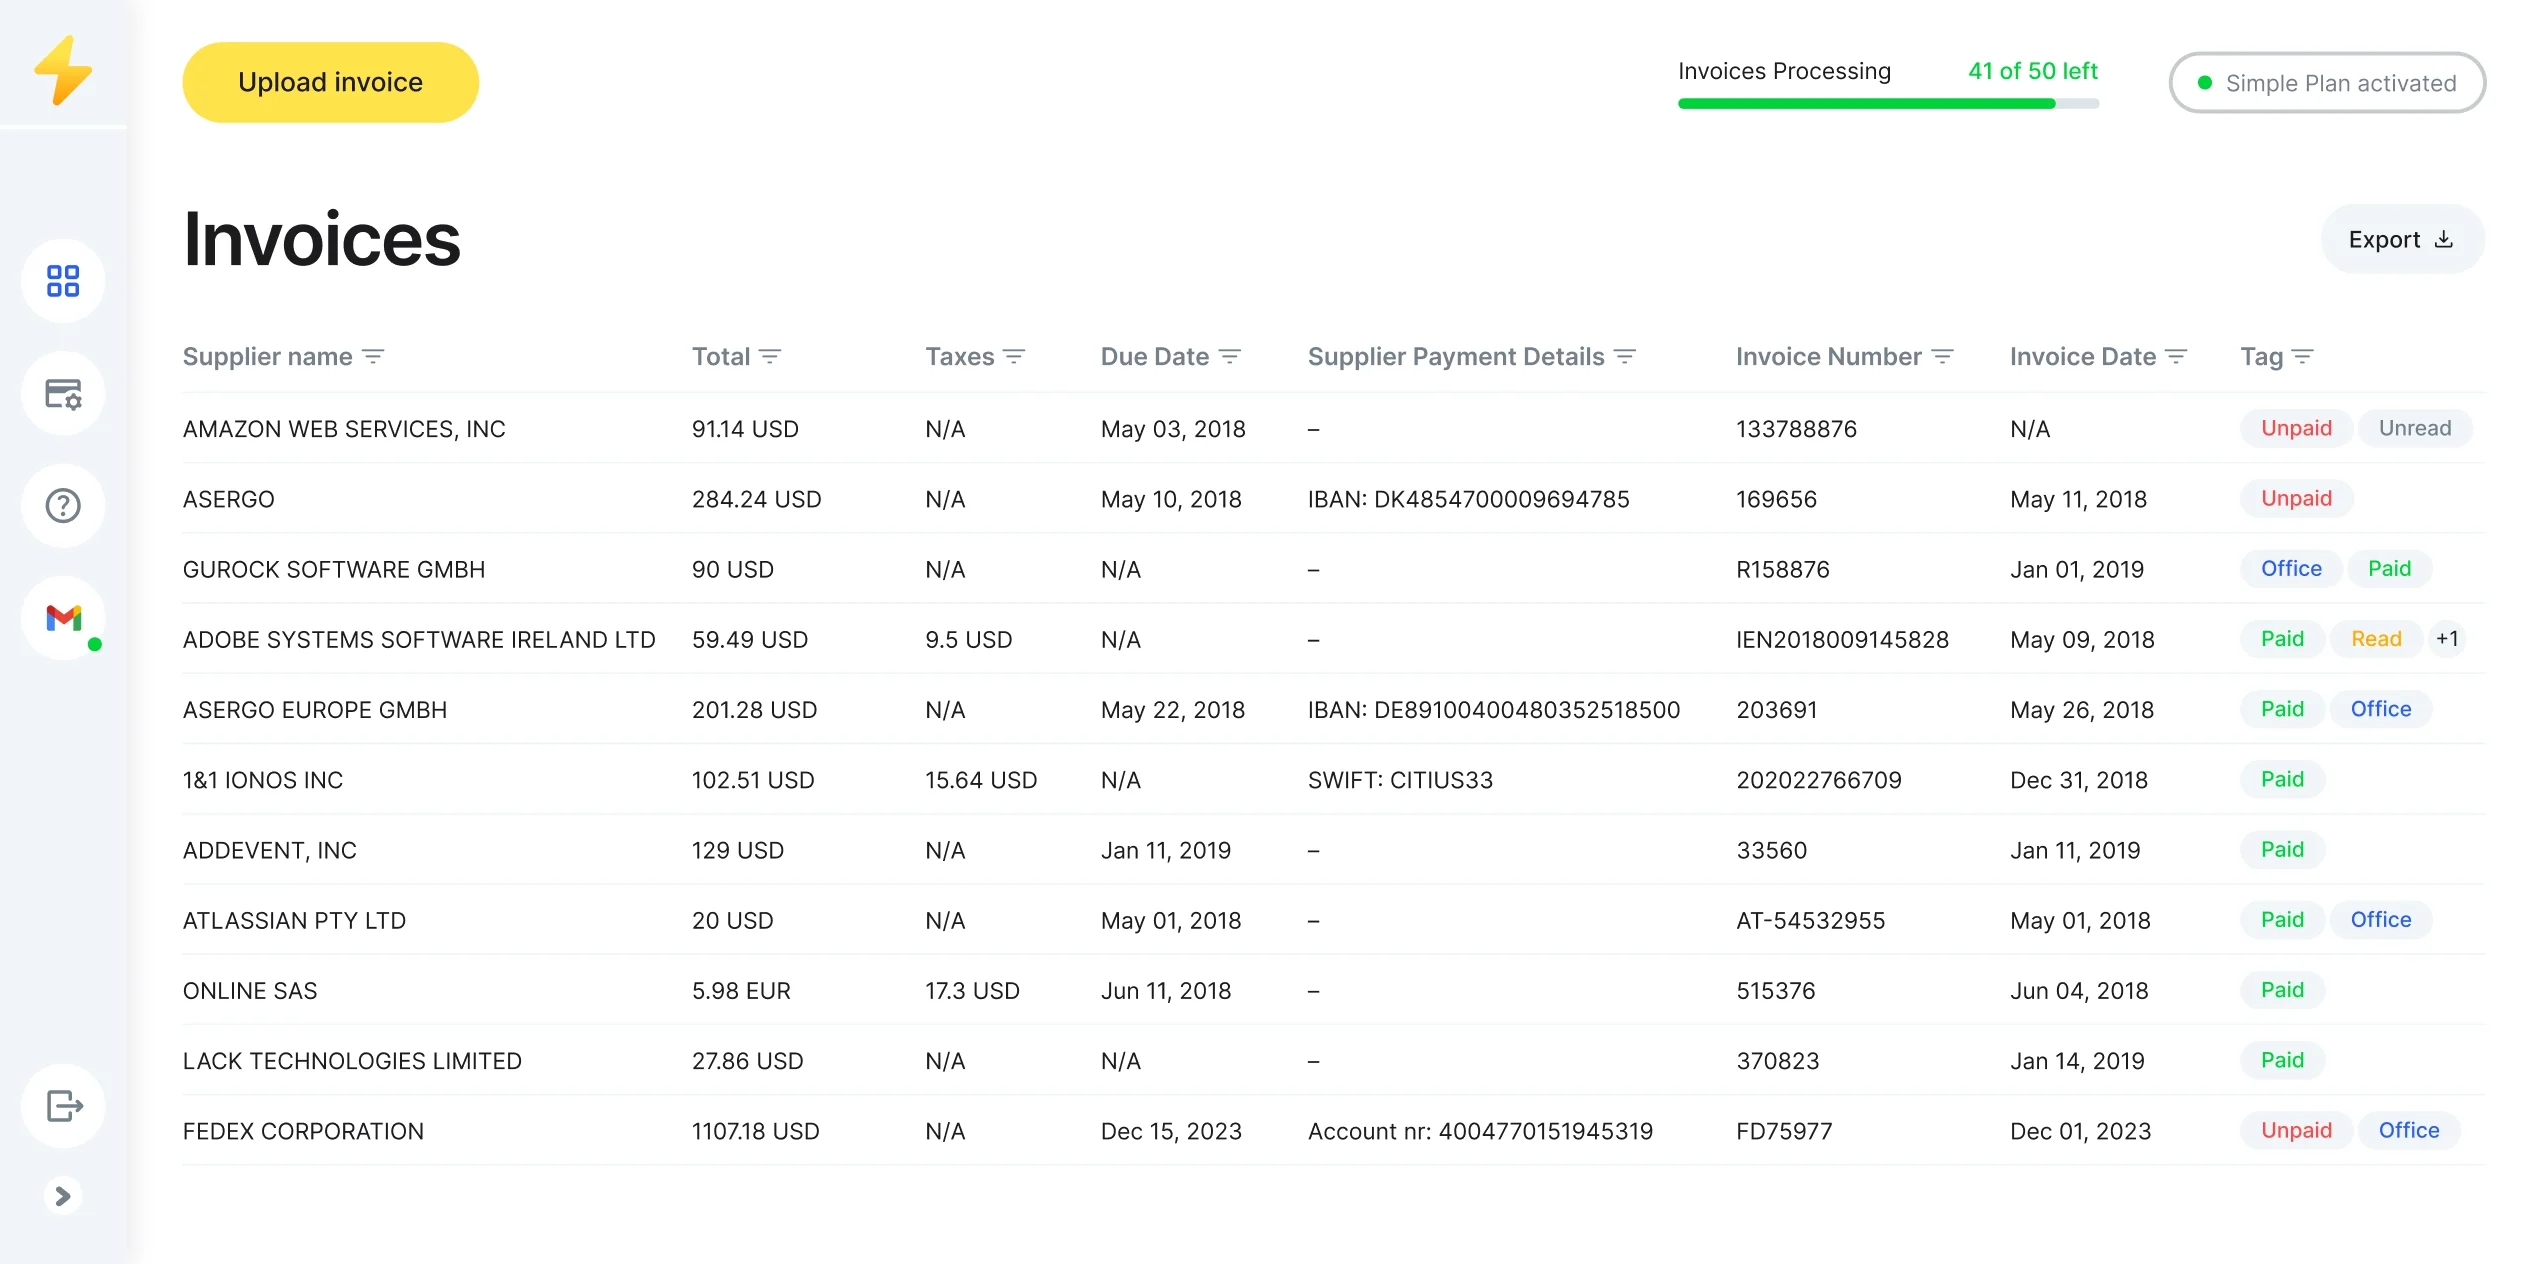Open the Supplier name filter dropdown
2528x1264 pixels.
tap(374, 356)
